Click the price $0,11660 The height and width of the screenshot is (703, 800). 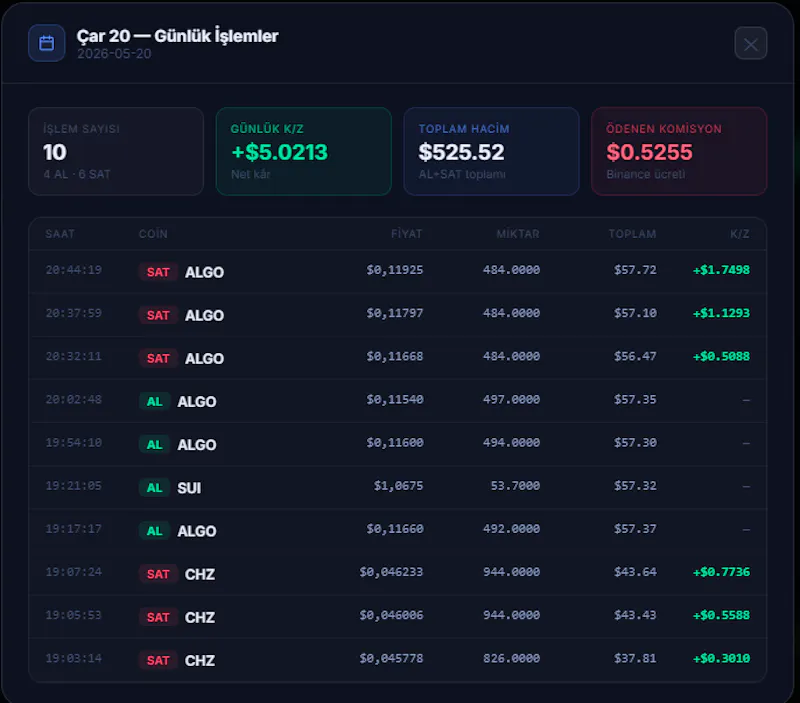(395, 529)
